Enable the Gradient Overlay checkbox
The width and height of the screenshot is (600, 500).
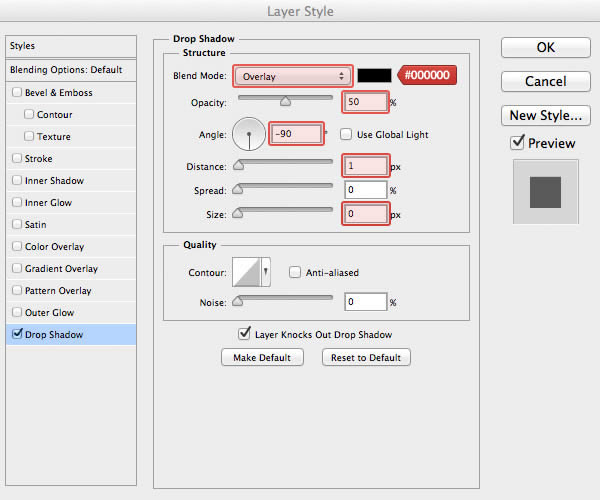[x=17, y=268]
